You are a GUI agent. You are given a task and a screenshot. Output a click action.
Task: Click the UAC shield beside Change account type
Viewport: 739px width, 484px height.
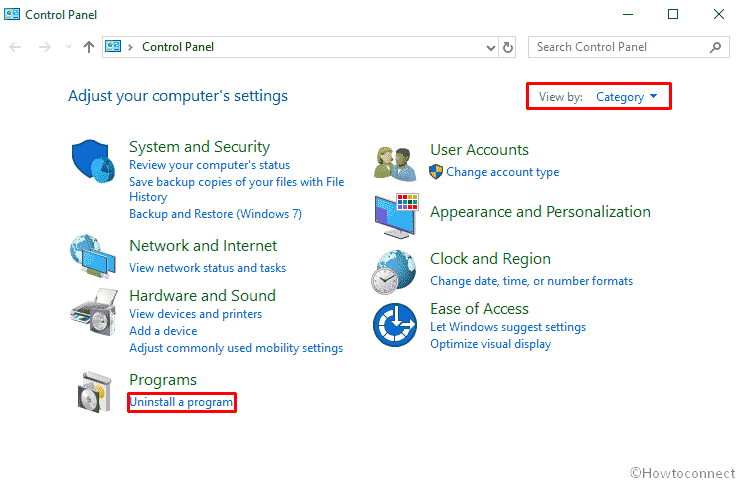436,172
